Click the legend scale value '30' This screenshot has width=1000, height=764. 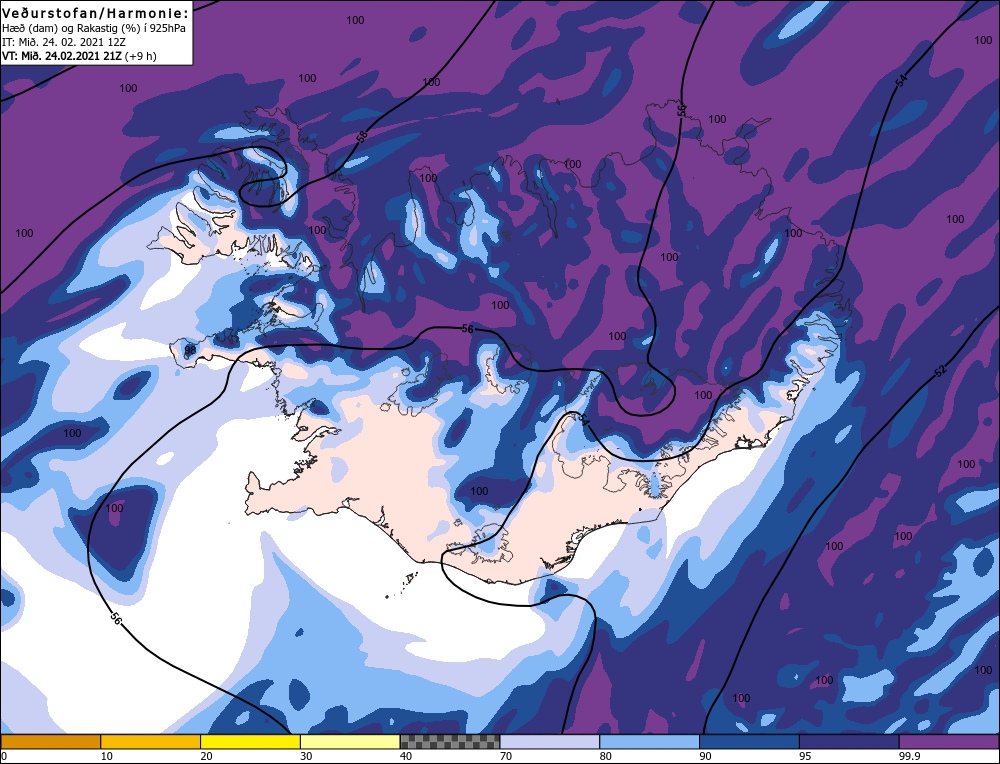pyautogui.click(x=306, y=756)
